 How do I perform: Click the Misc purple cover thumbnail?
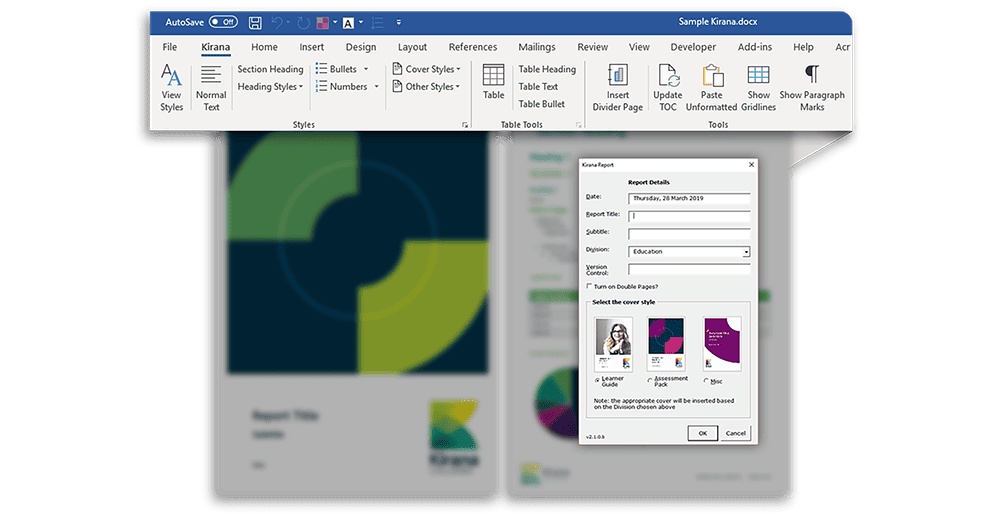click(722, 344)
